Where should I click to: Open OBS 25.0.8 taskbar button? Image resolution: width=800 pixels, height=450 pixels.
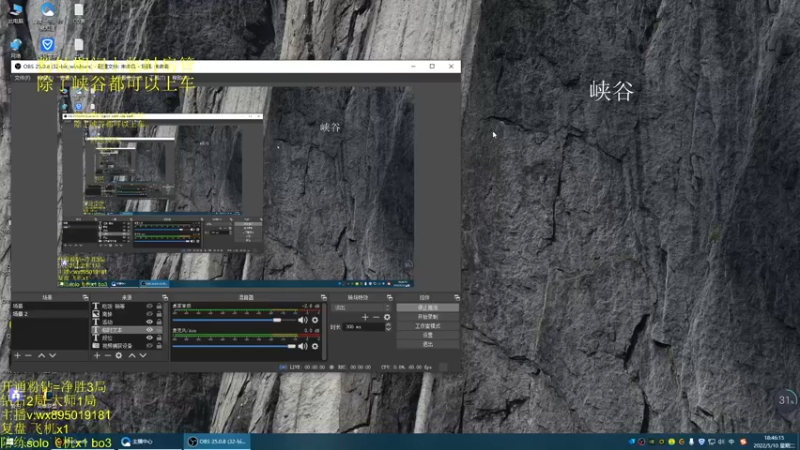click(x=217, y=441)
